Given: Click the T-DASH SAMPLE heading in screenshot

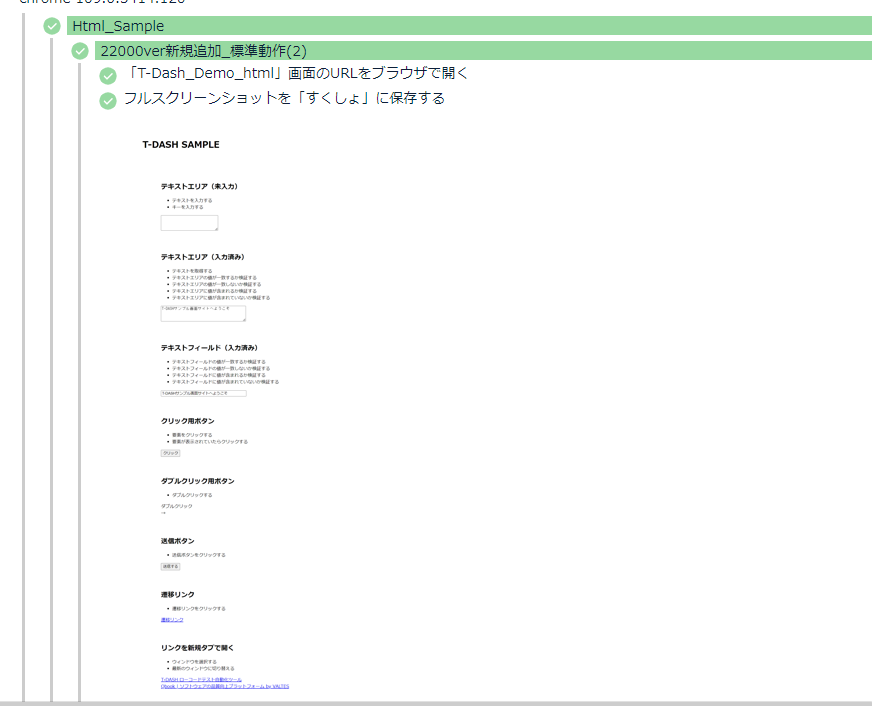Looking at the screenshot, I should click(181, 145).
